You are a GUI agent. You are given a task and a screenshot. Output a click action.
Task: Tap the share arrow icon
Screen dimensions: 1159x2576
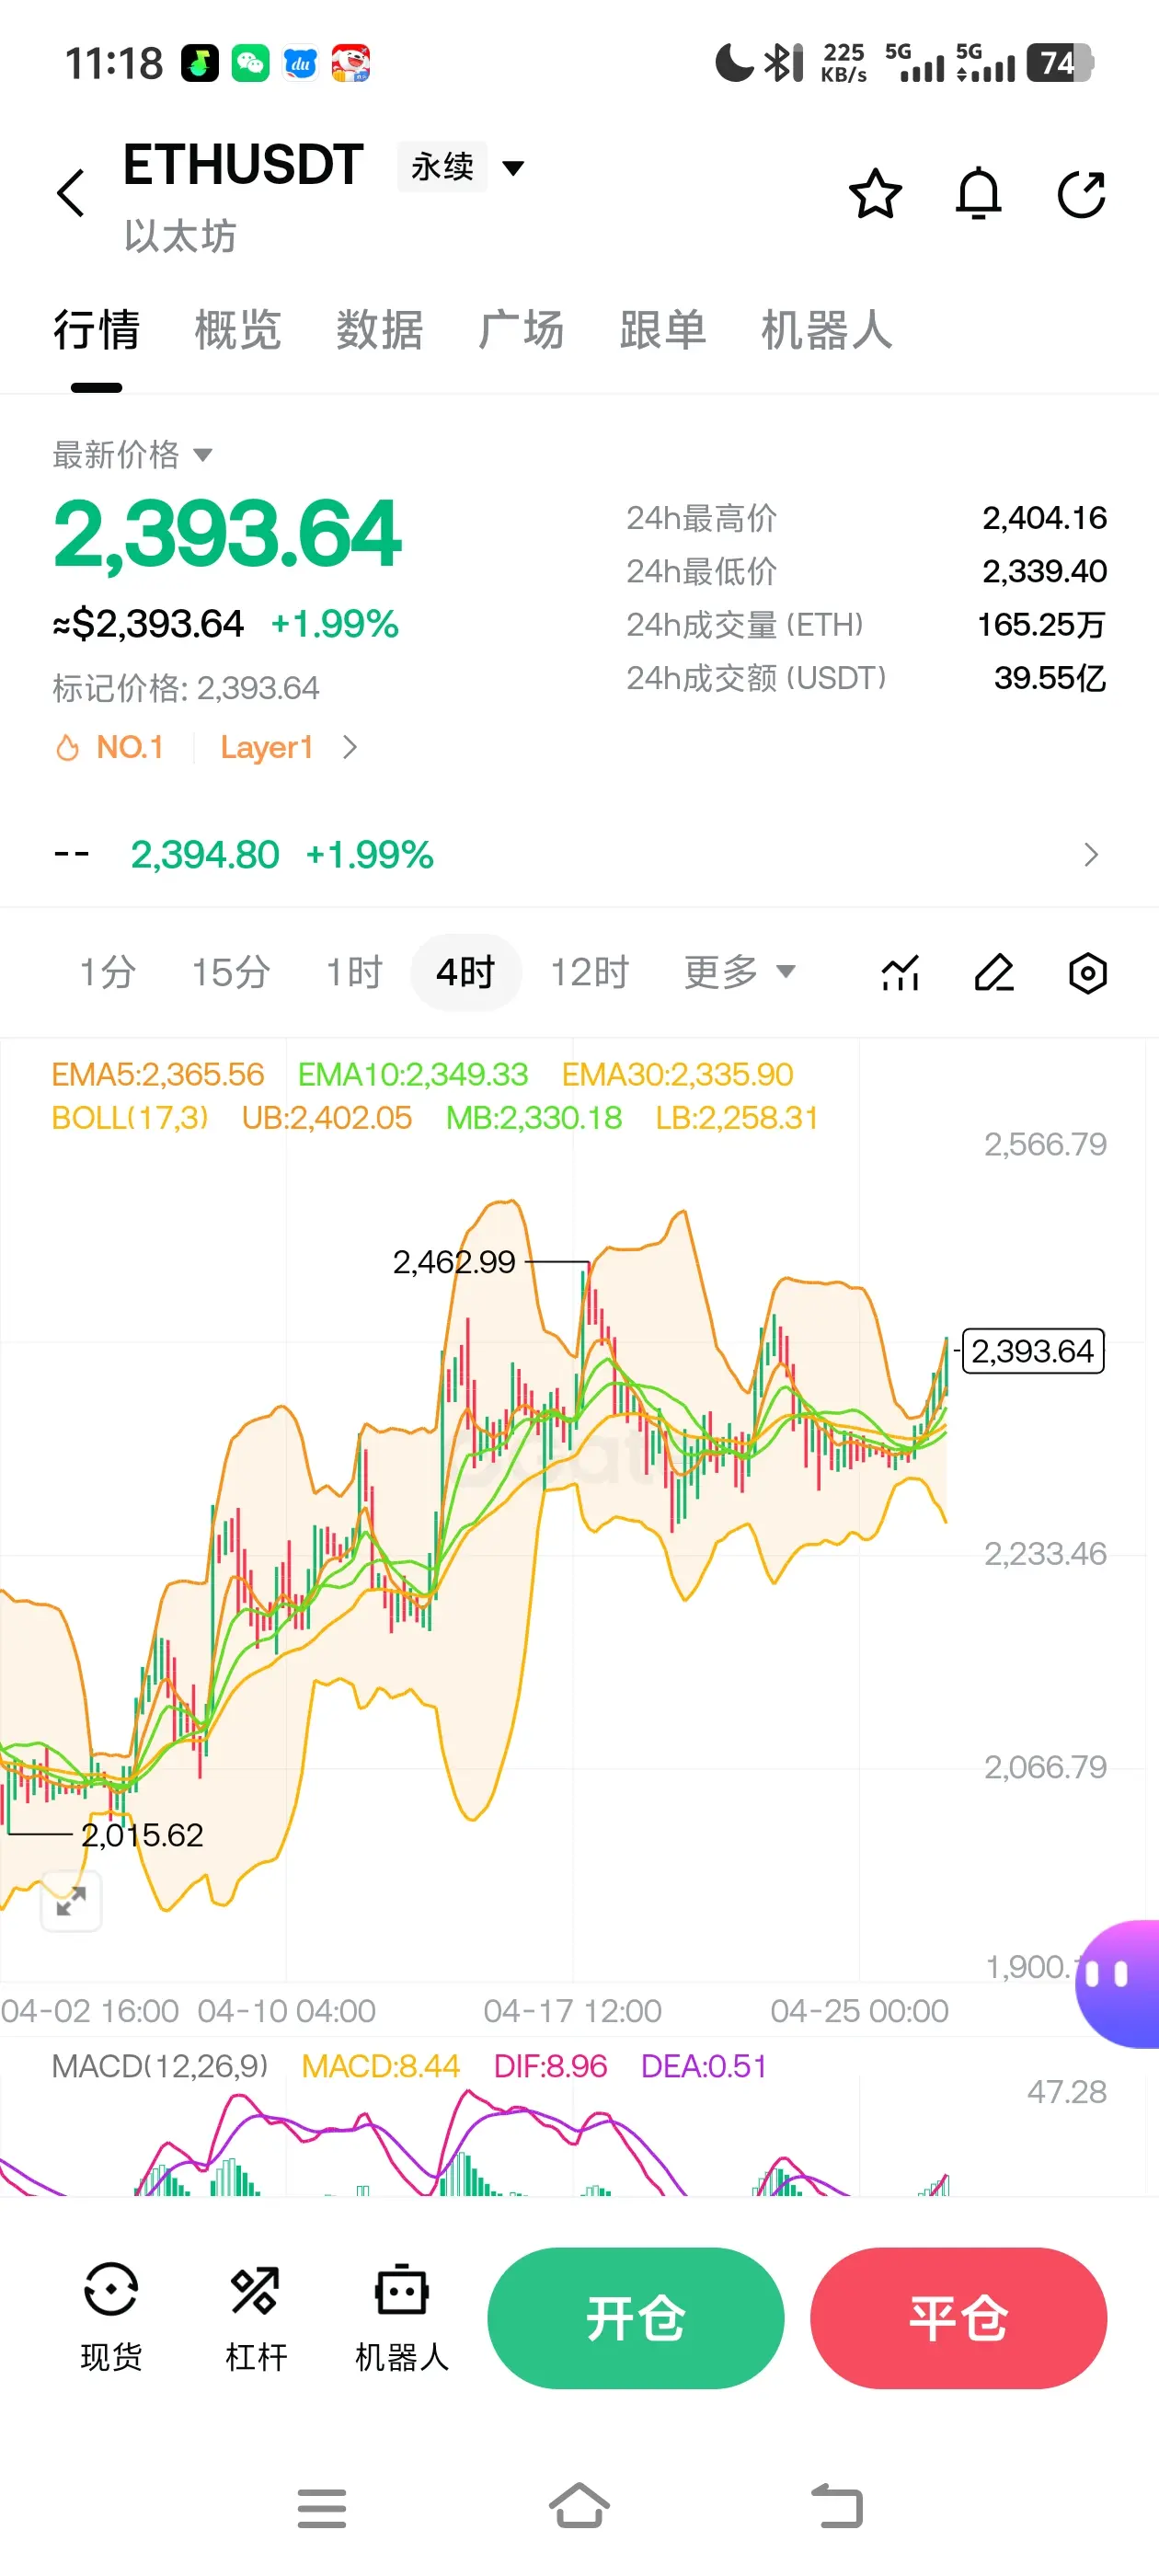(x=1082, y=193)
